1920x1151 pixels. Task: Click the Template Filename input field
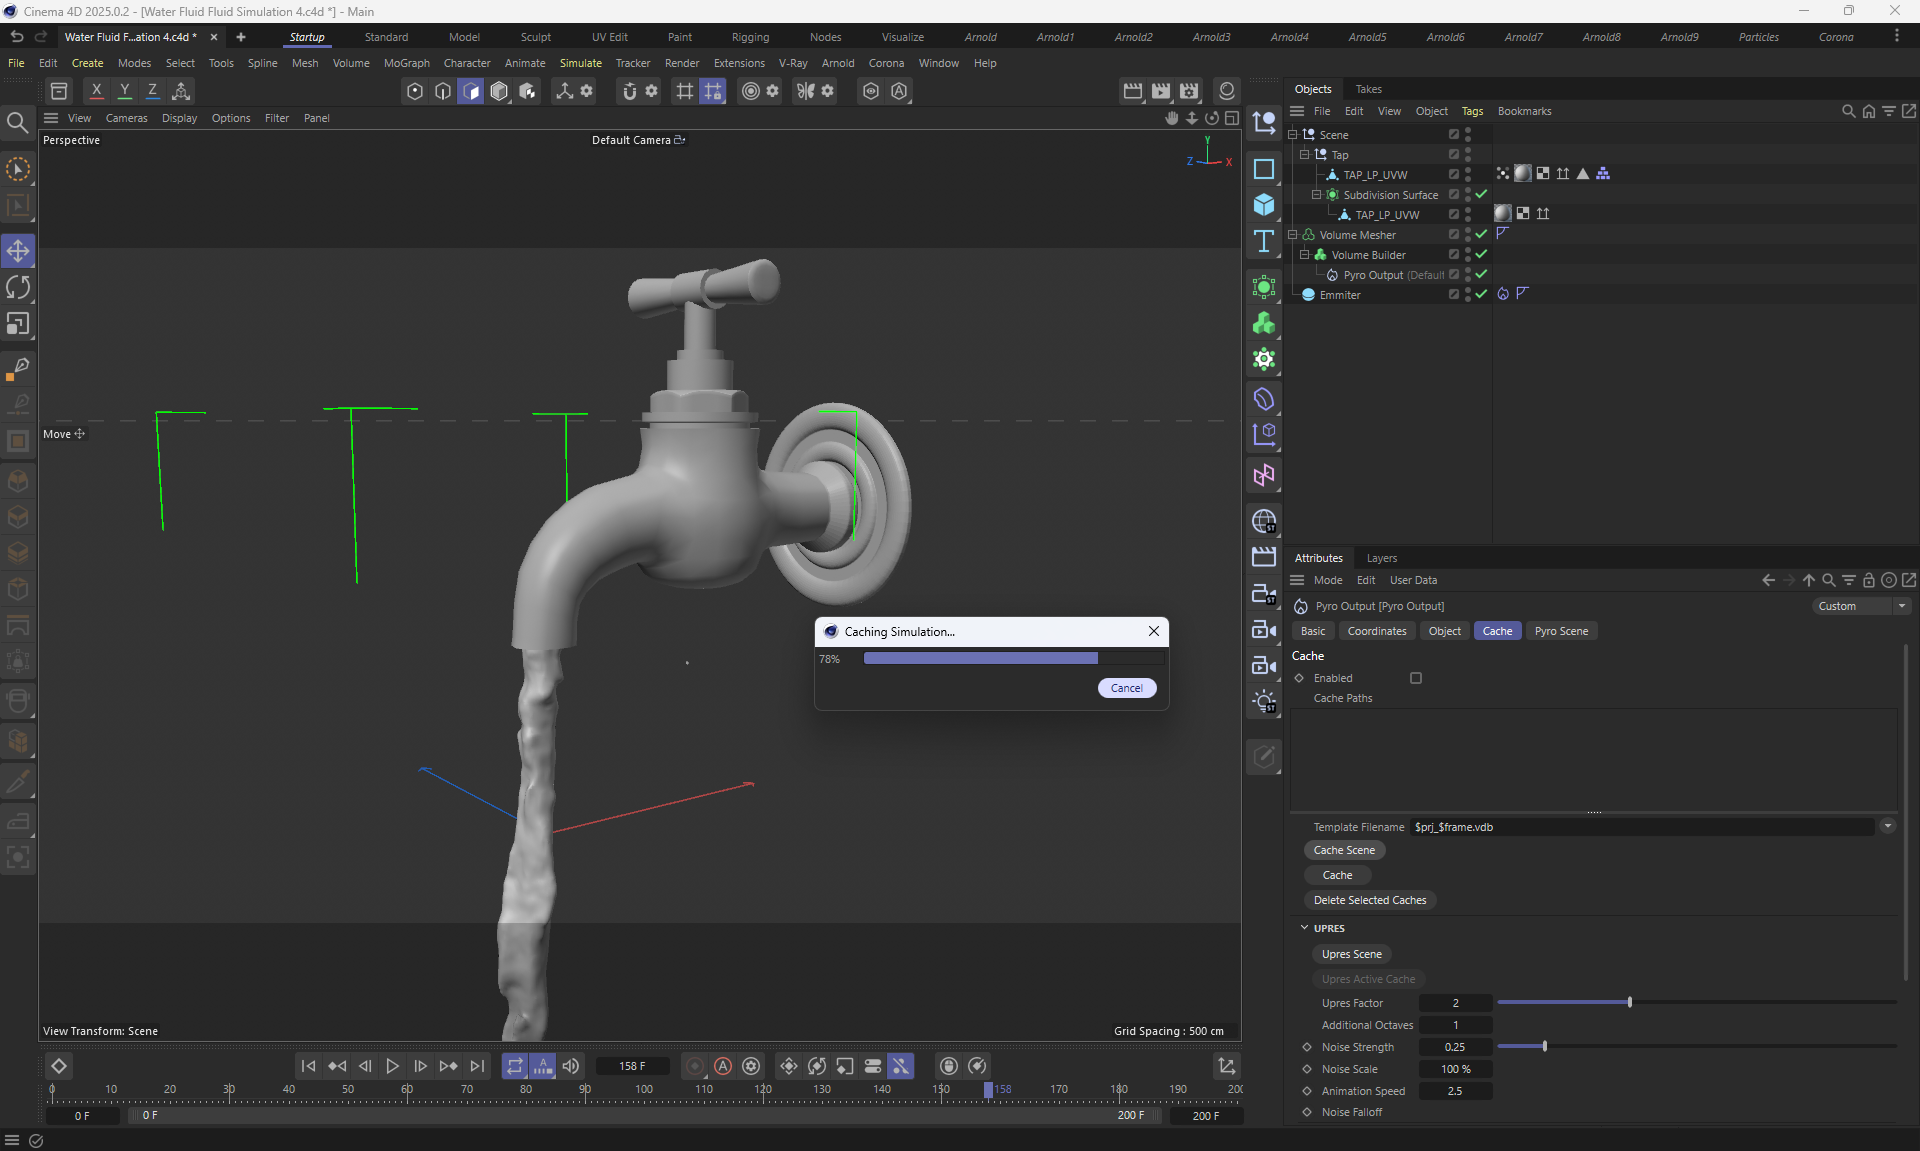1640,827
